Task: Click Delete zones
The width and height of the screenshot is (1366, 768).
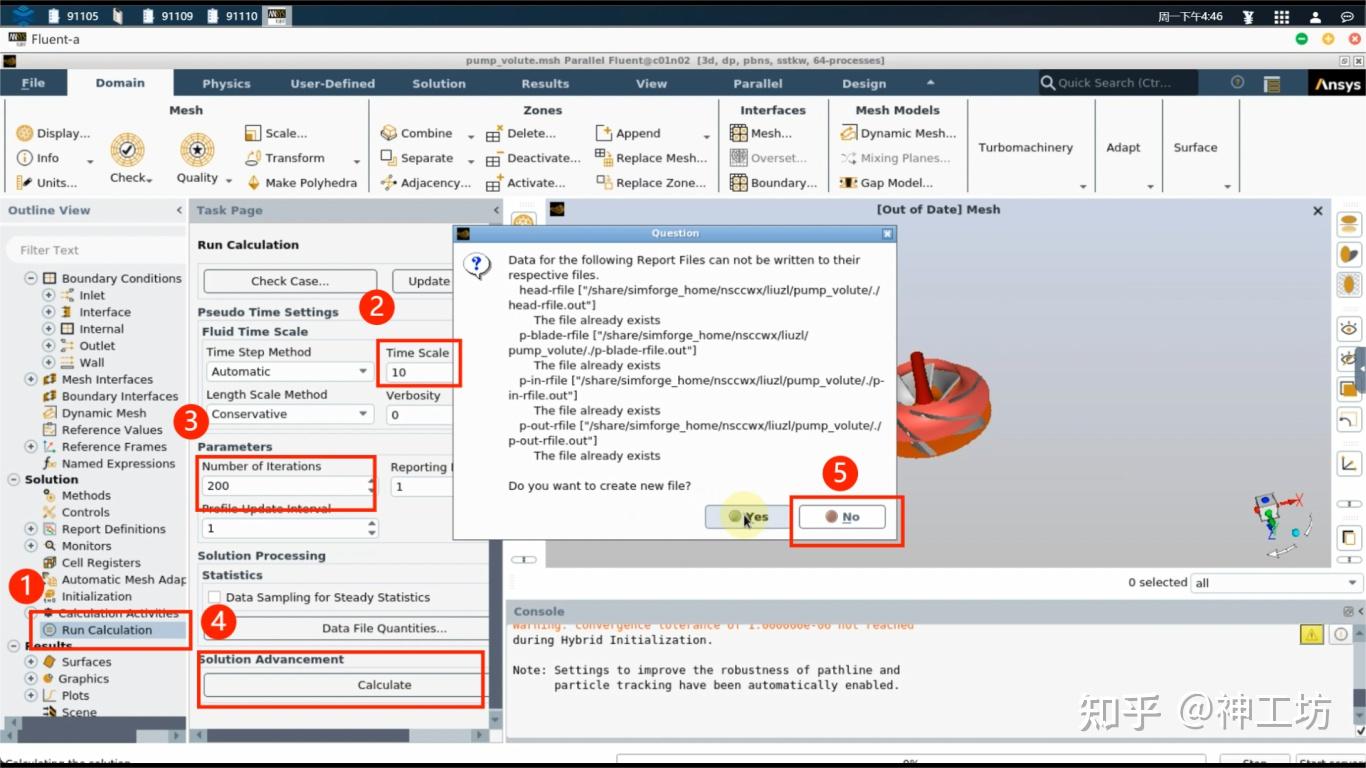Action: pyautogui.click(x=521, y=133)
